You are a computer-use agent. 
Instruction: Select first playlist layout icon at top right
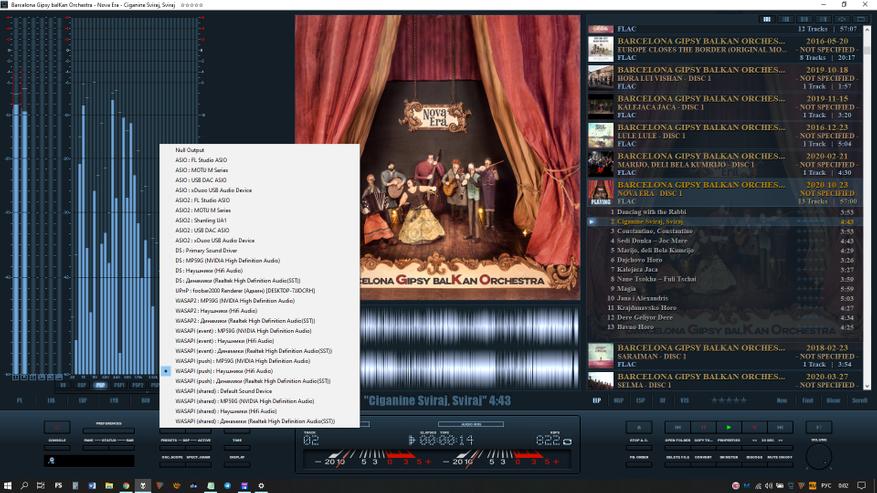[767, 19]
